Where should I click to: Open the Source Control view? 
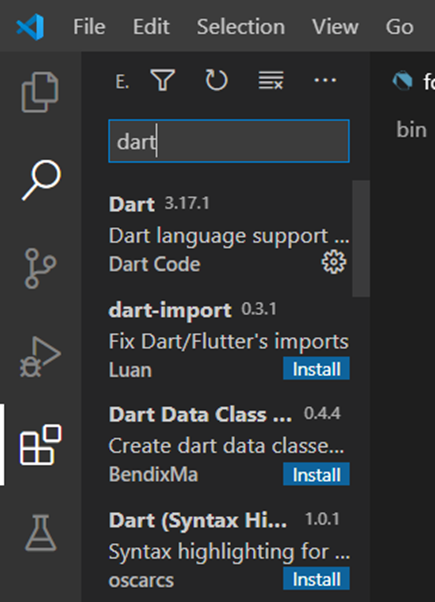pyautogui.click(x=40, y=268)
